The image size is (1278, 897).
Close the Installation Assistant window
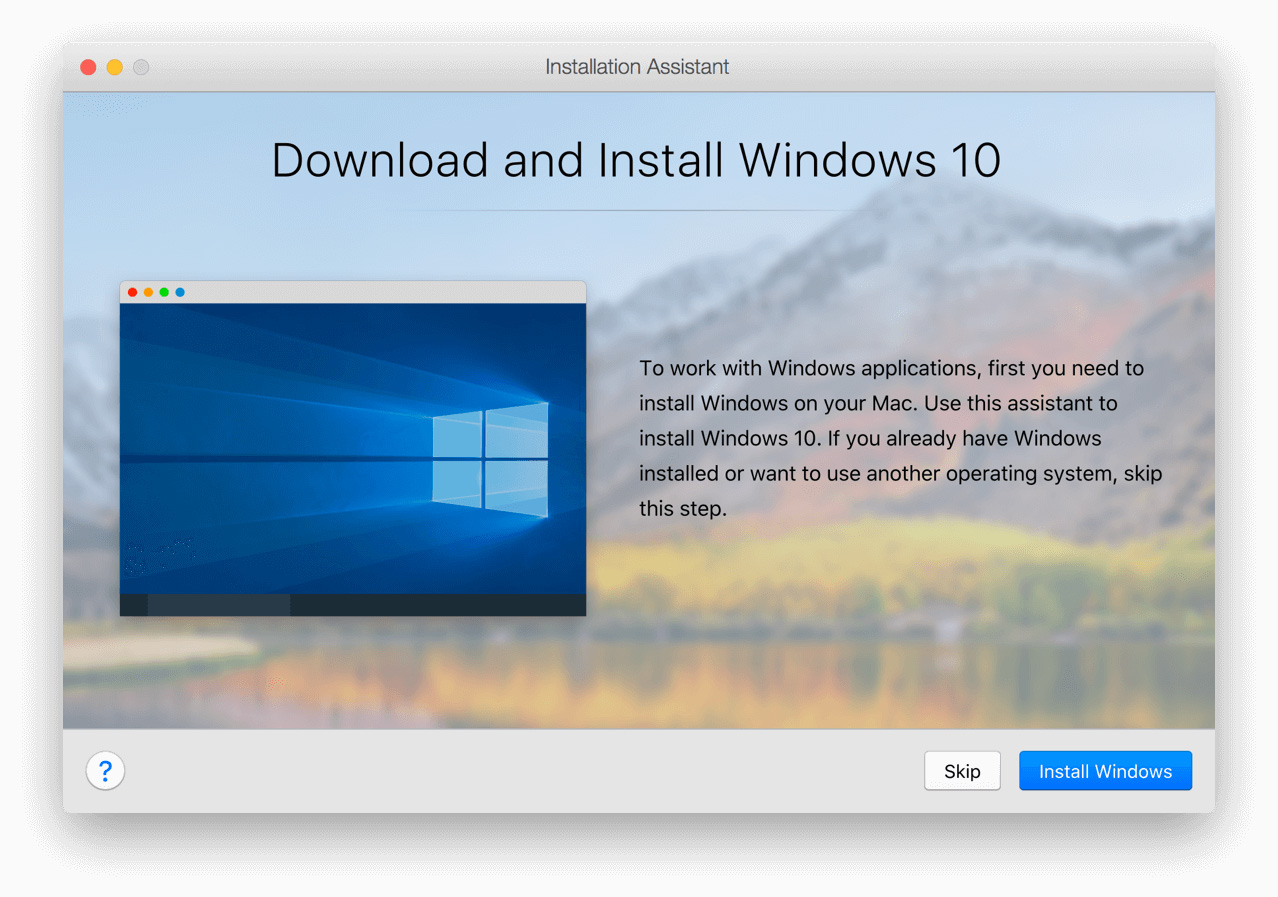[88, 67]
